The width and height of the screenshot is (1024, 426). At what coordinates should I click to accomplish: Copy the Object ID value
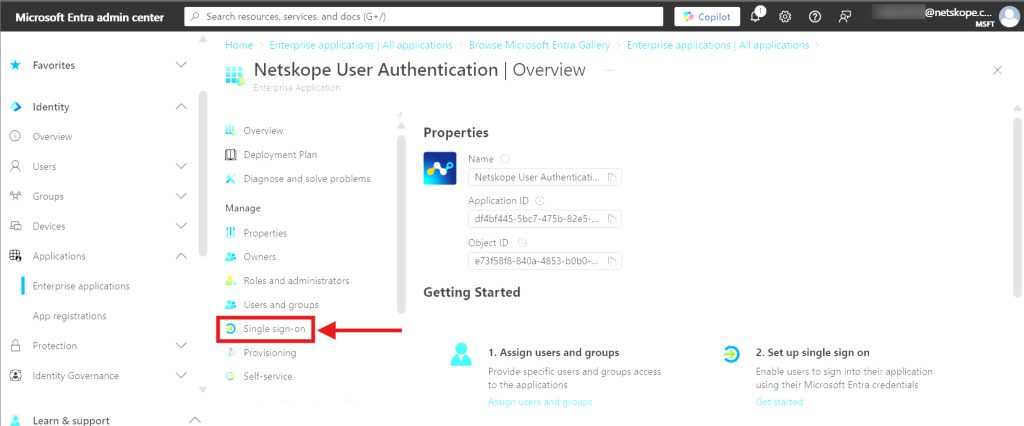[612, 261]
